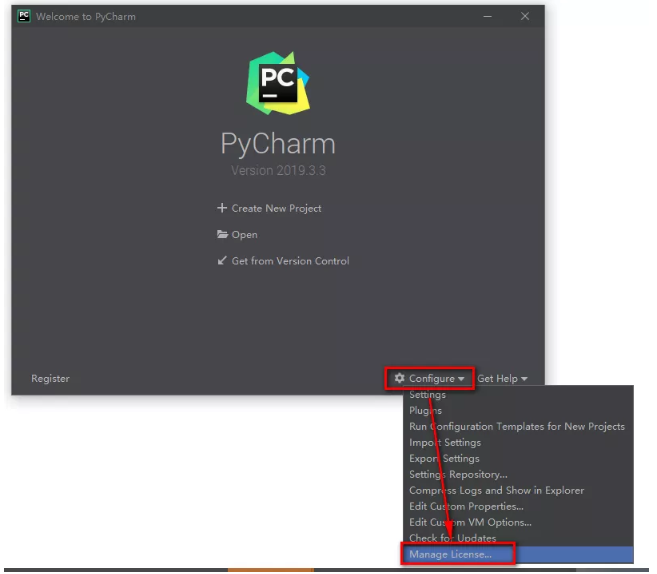The height and width of the screenshot is (574, 657).
Task: Create New Project
Action: point(277,208)
